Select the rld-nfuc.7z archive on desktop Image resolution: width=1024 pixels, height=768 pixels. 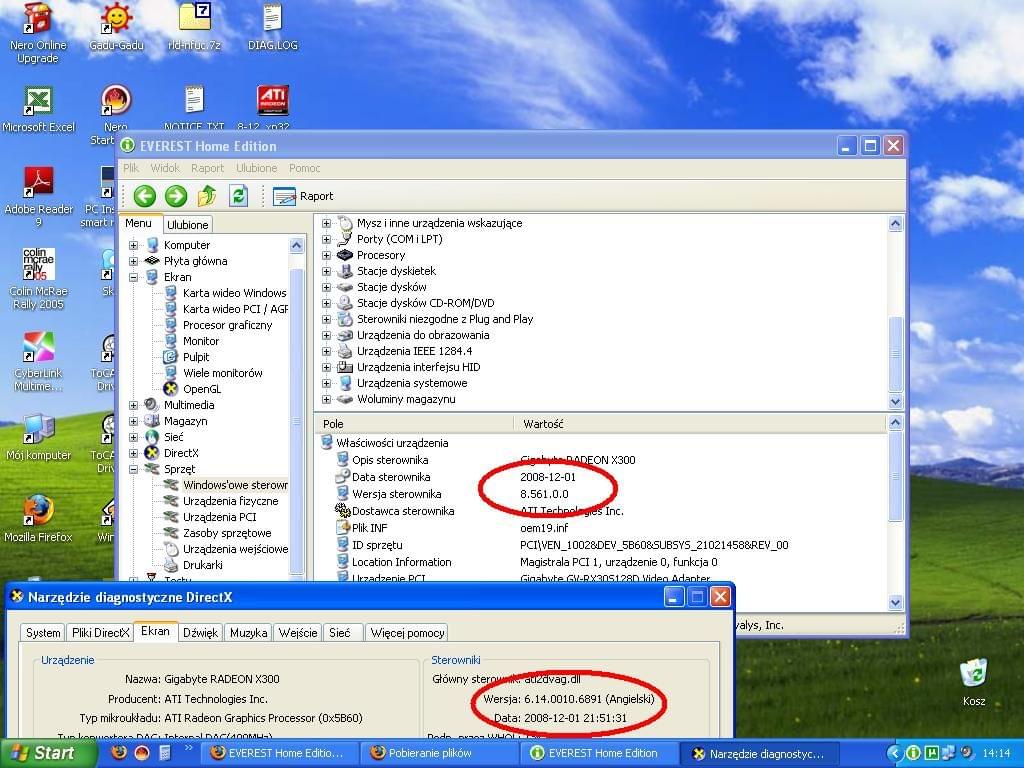point(195,27)
